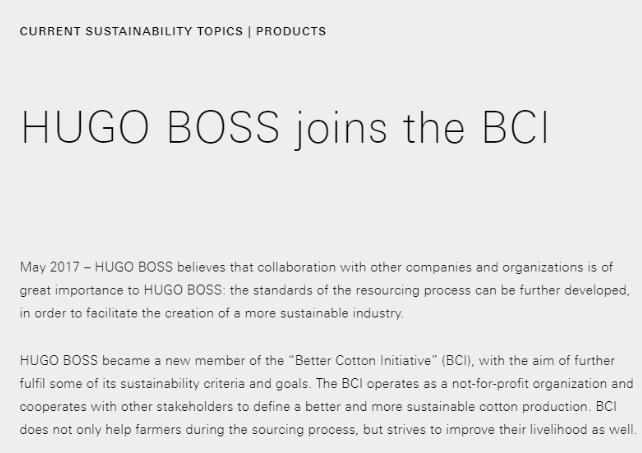642x453 pixels.
Task: Go to the PRODUCTS breadcrumb link
Action: click(x=291, y=31)
